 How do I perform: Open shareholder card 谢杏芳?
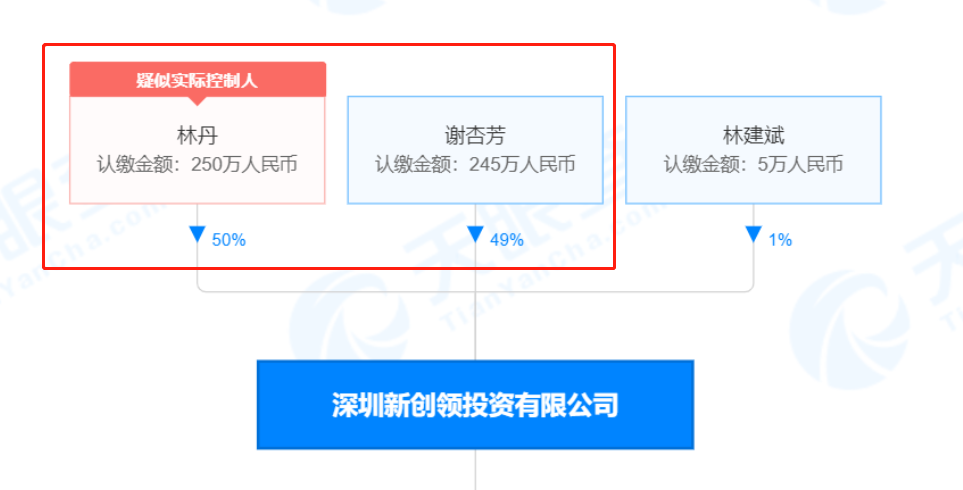pos(475,150)
